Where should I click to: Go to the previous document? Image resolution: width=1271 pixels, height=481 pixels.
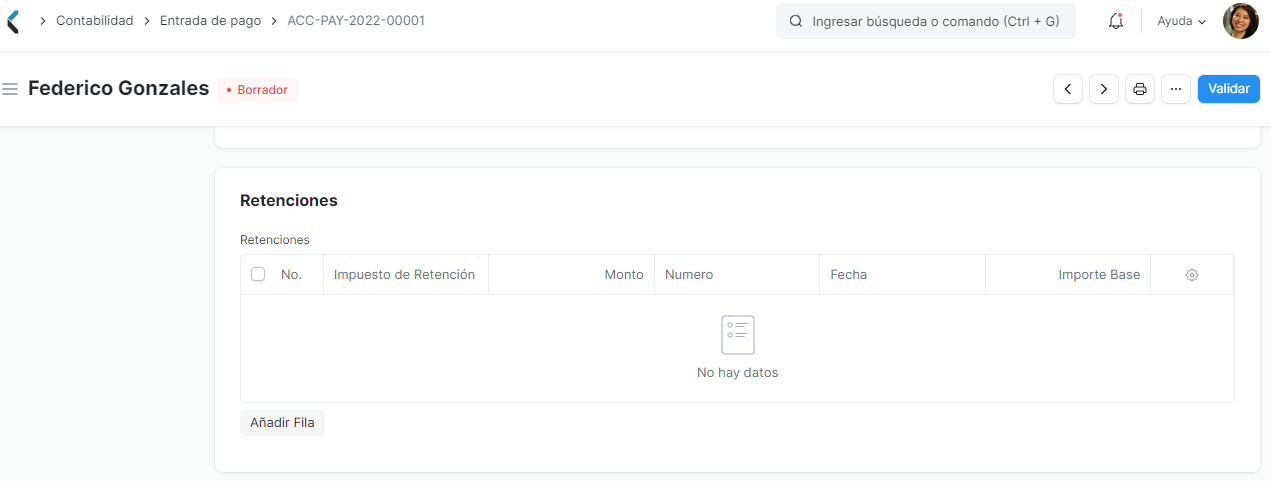[1068, 89]
